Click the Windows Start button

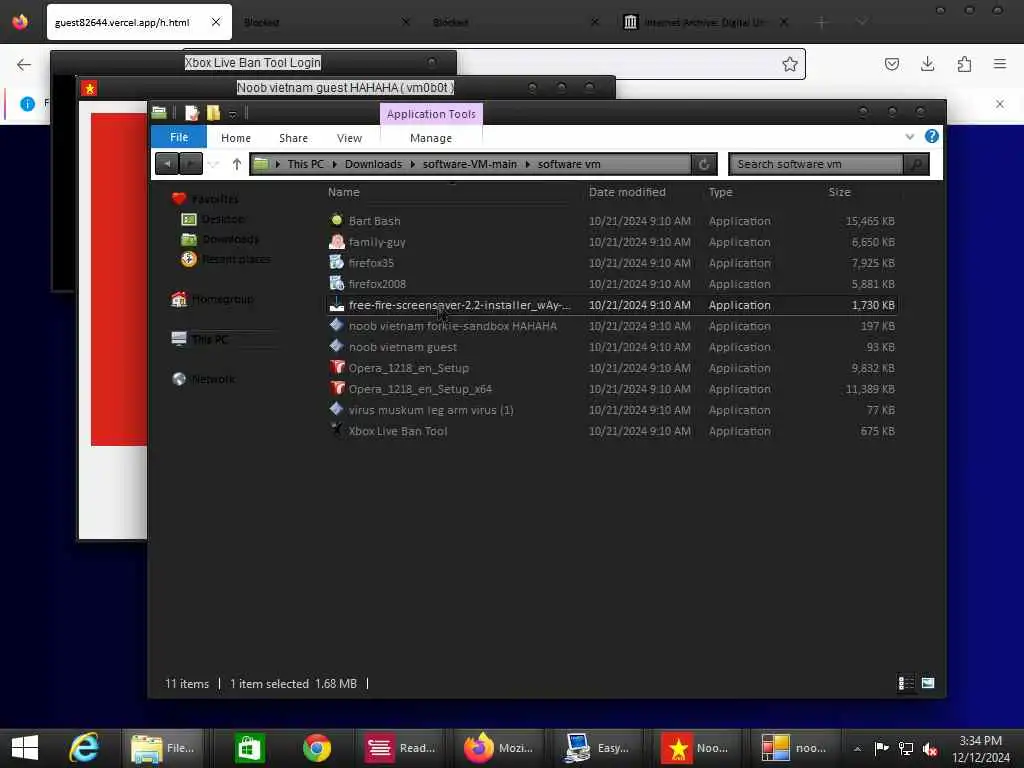click(x=25, y=748)
